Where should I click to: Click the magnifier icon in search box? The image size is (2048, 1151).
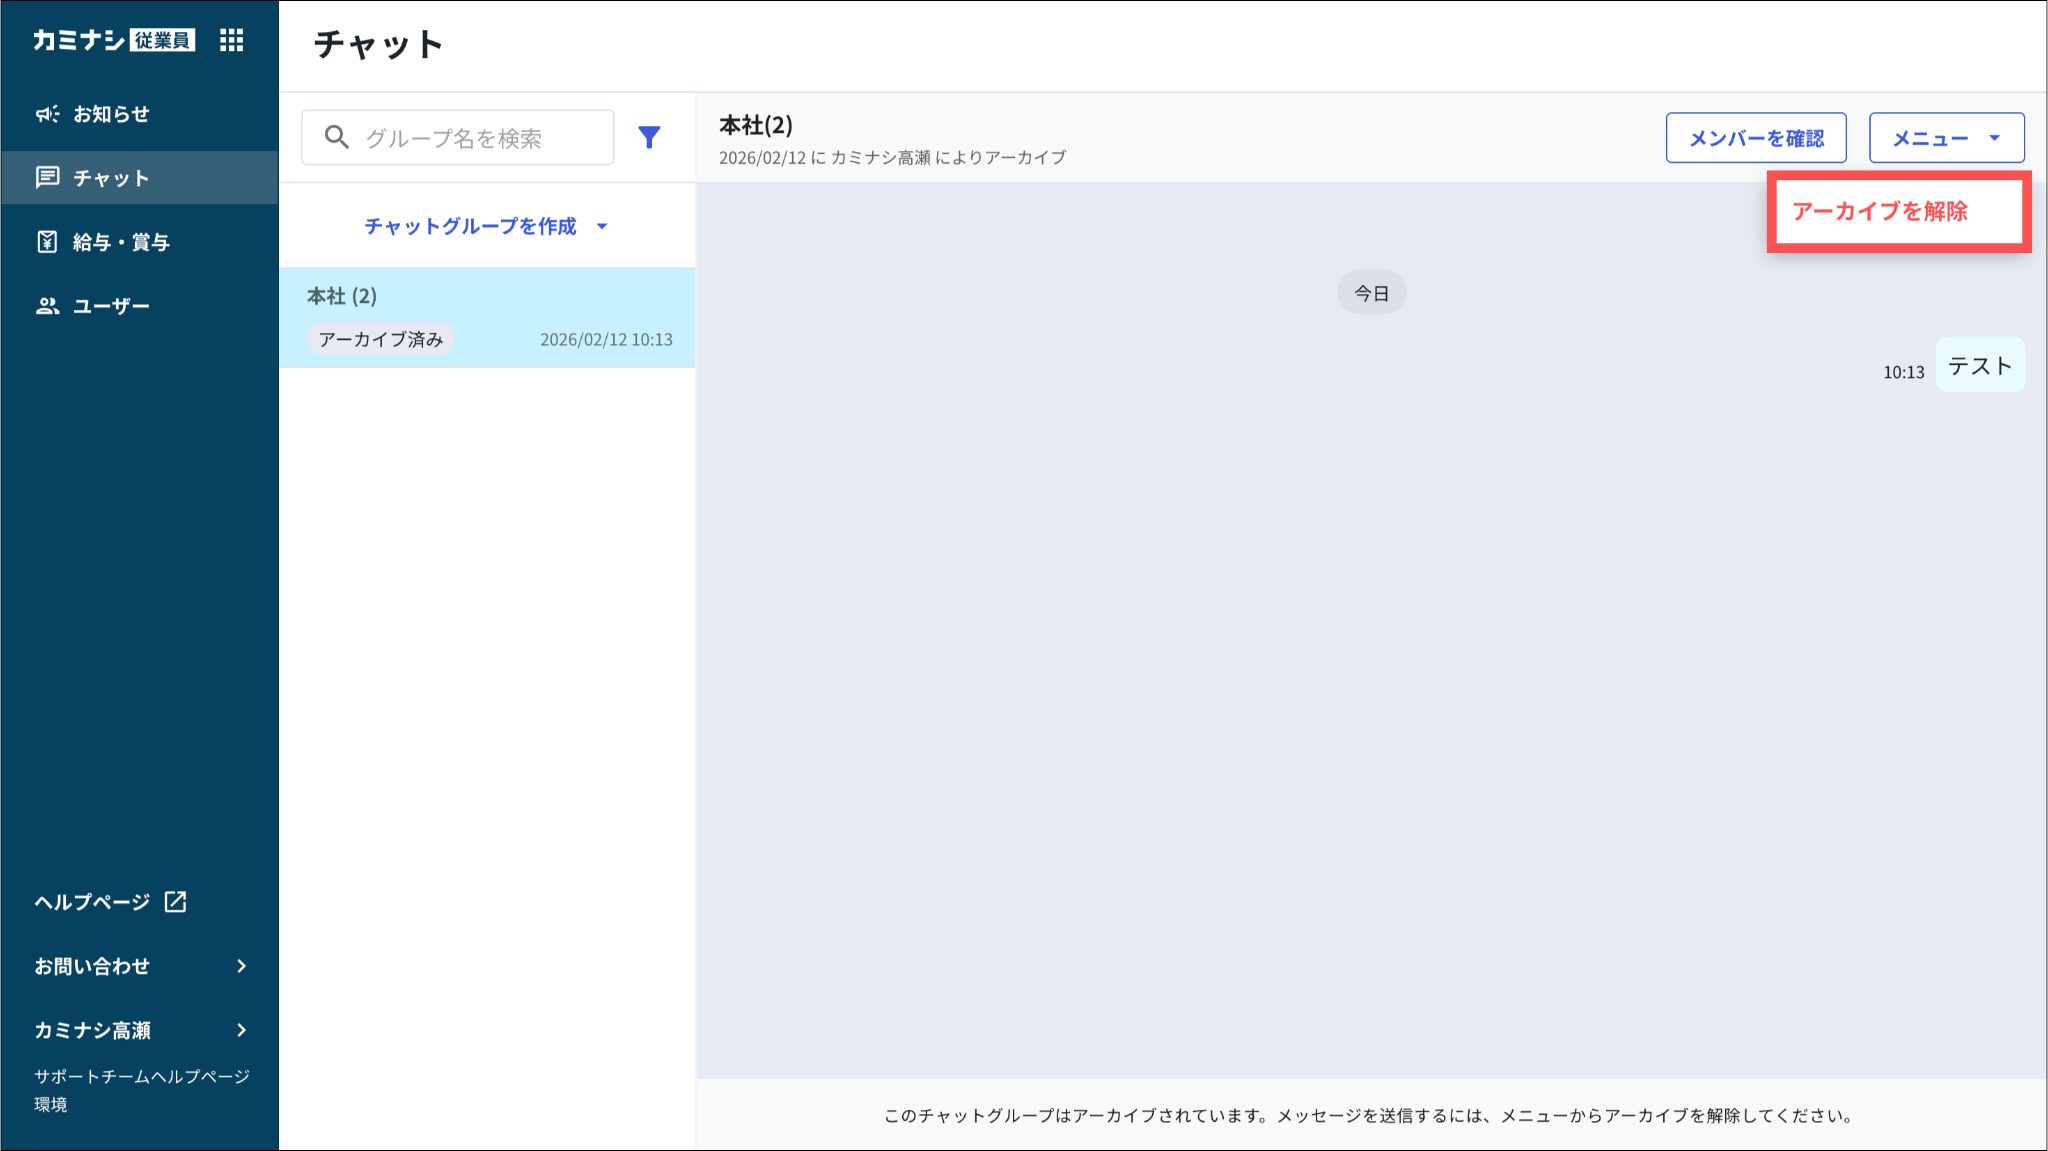[x=337, y=138]
